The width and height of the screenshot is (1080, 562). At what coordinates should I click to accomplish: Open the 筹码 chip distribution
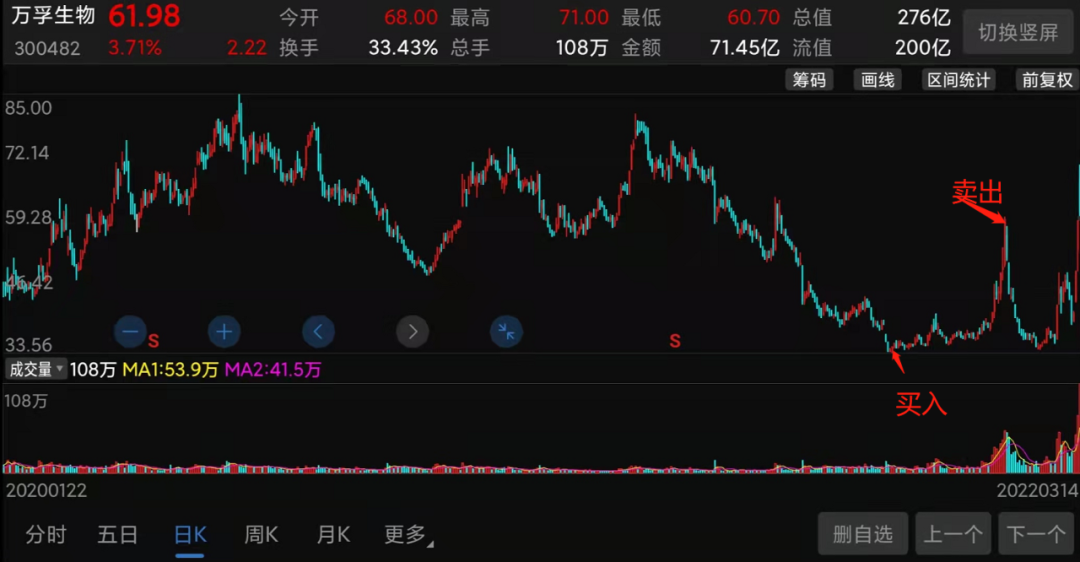click(809, 80)
